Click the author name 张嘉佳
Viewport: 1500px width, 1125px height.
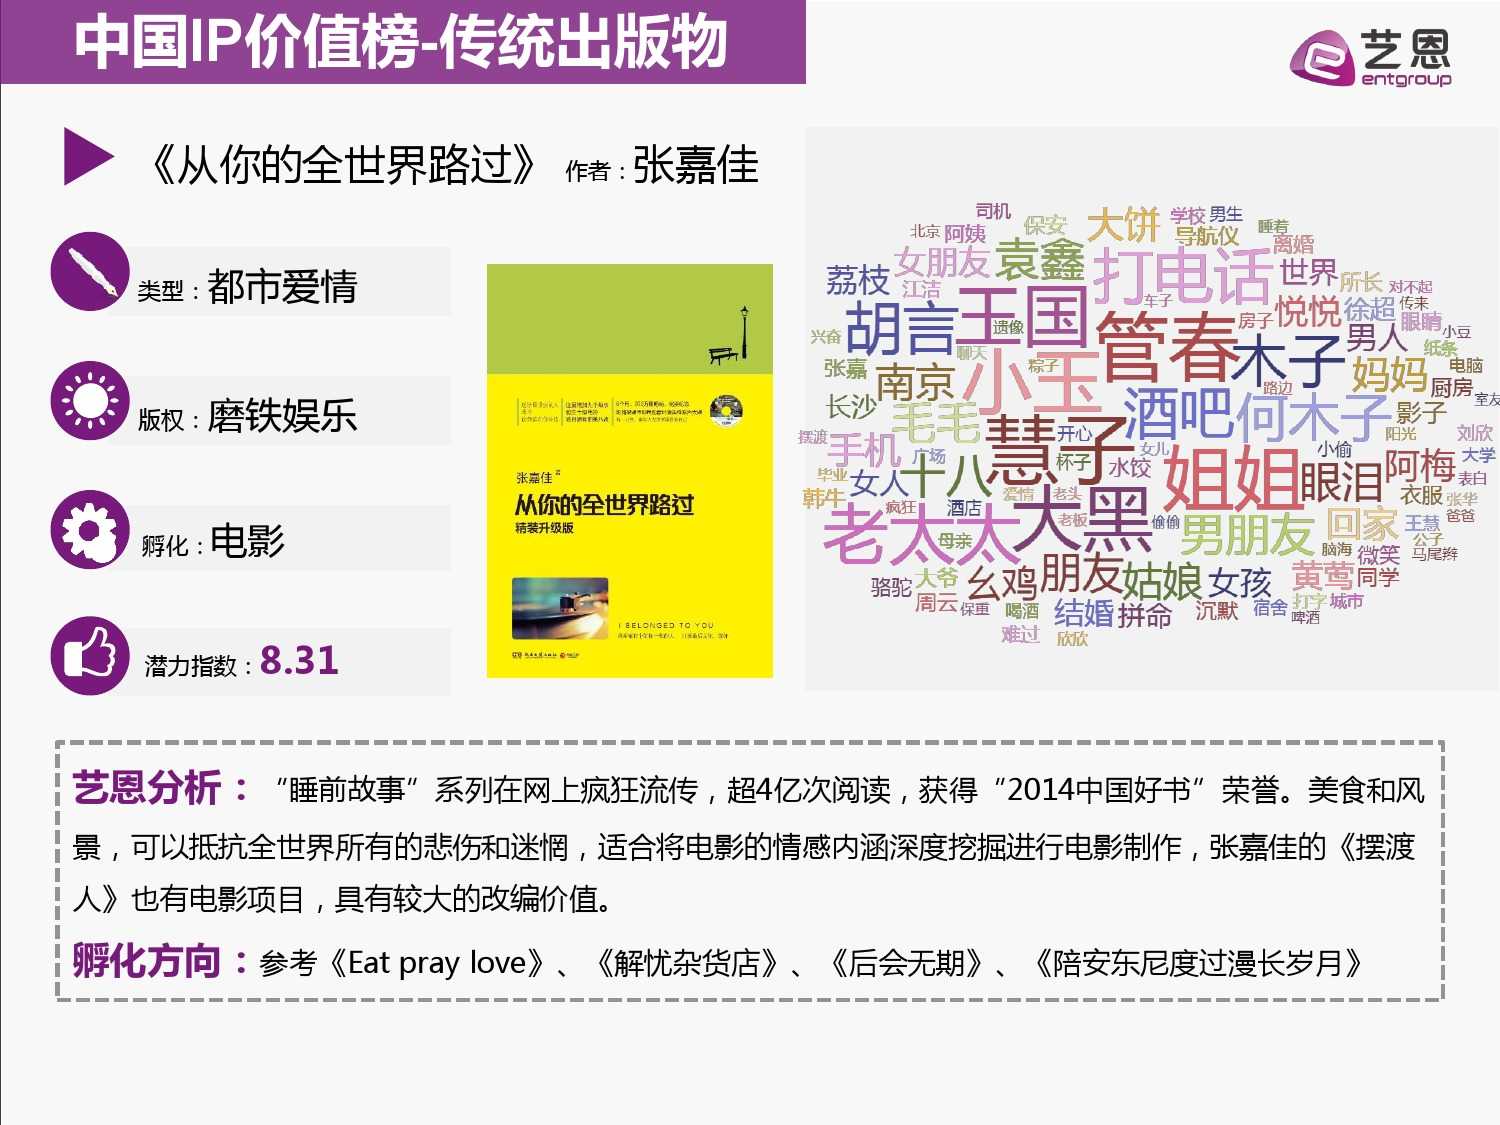point(696,165)
